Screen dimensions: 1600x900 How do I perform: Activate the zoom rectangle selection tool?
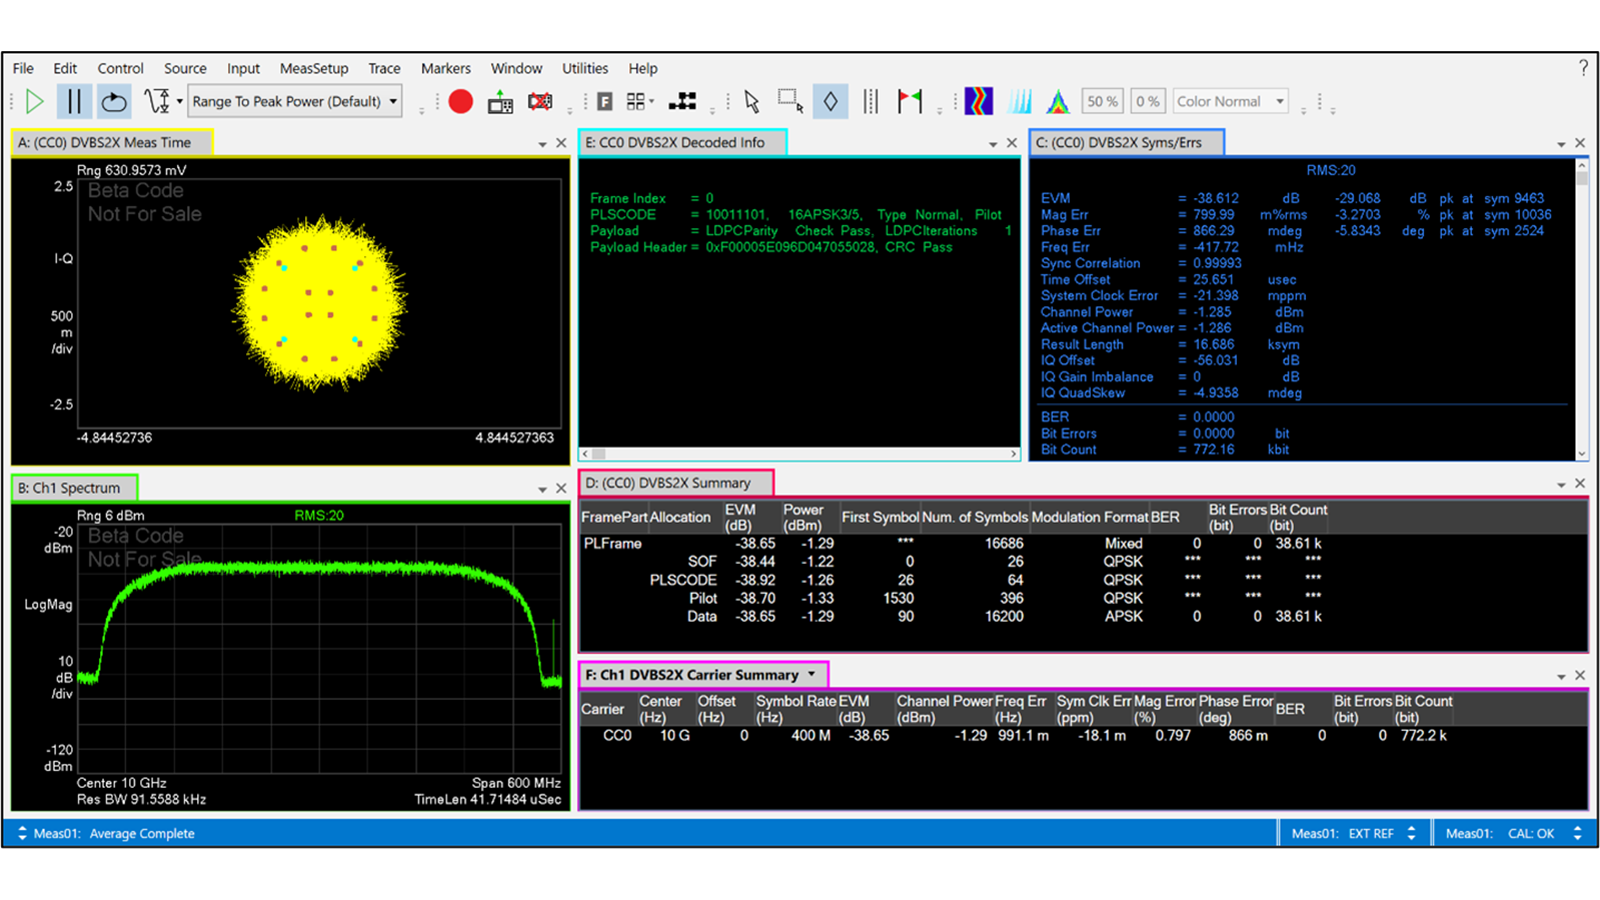click(x=790, y=100)
